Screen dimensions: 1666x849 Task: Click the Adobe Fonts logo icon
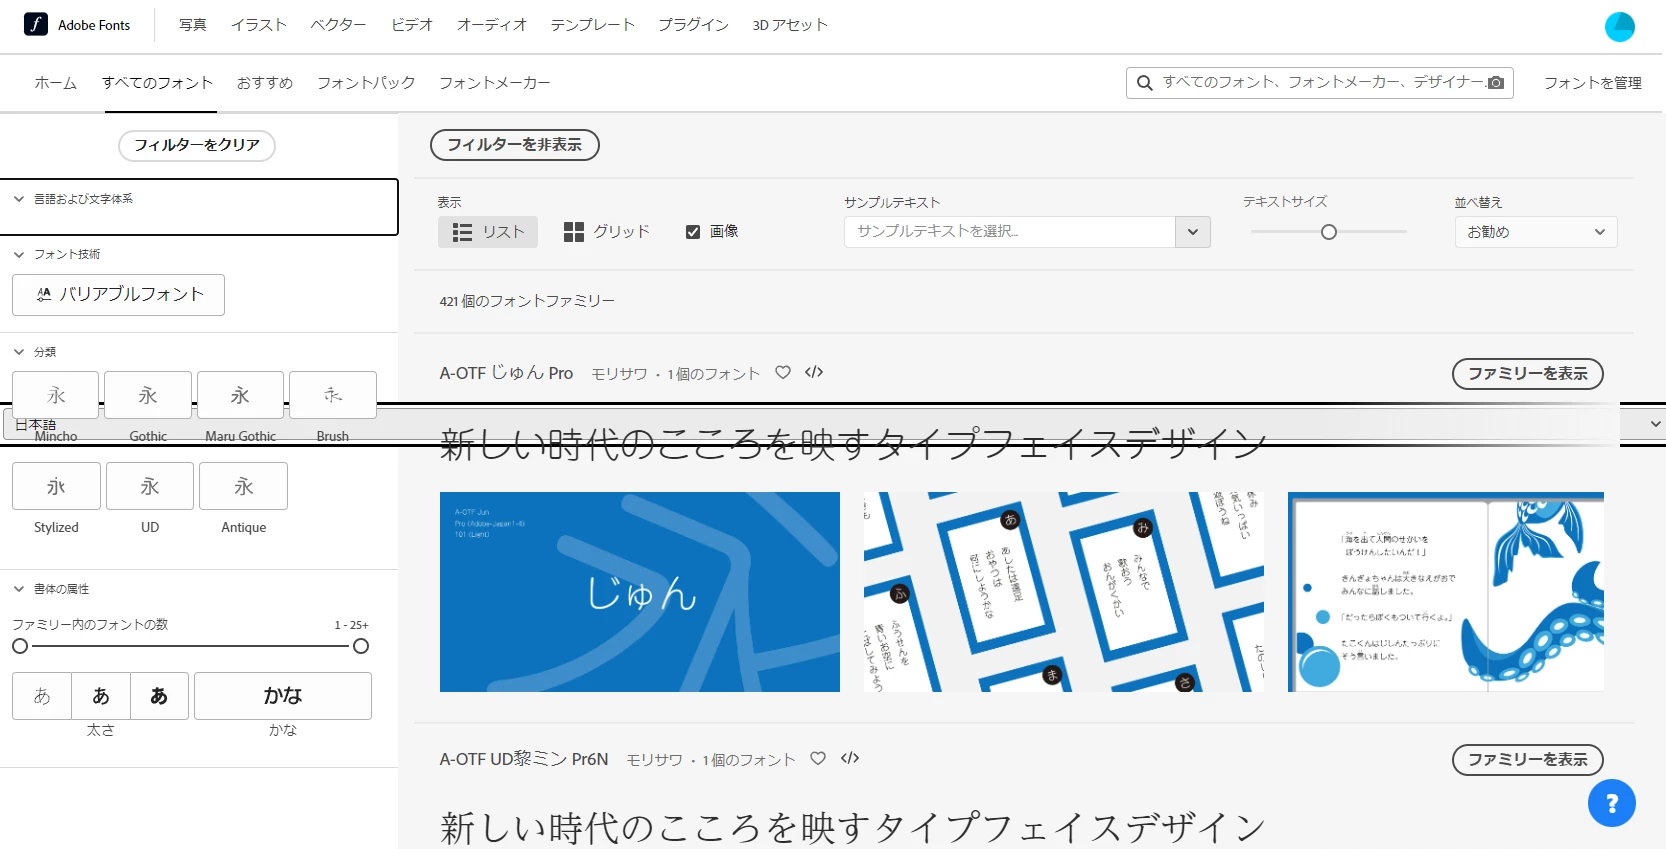[x=36, y=24]
